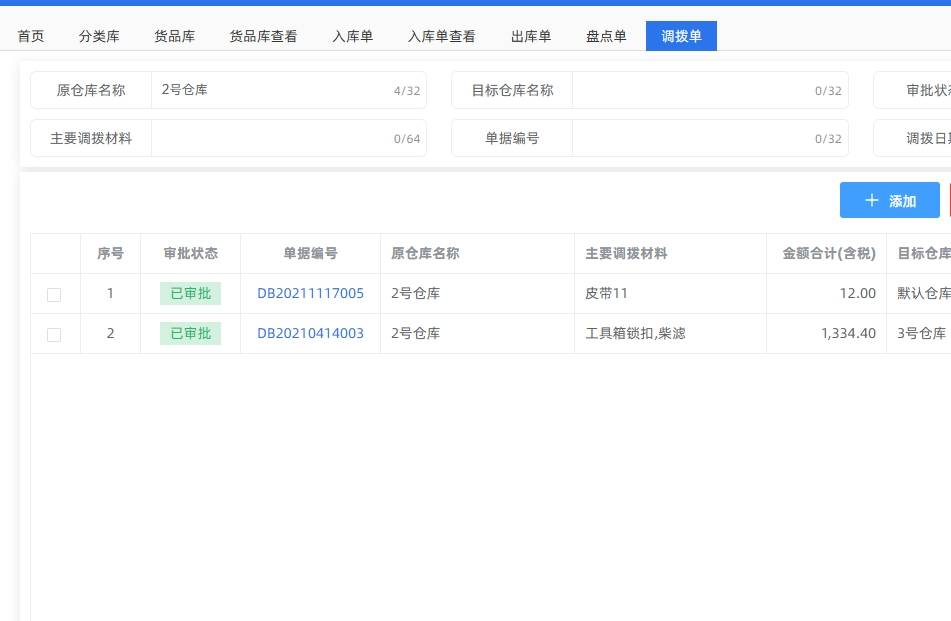The height and width of the screenshot is (621, 951).
Task: Open document link DB20211117005
Action: pyautogui.click(x=310, y=293)
